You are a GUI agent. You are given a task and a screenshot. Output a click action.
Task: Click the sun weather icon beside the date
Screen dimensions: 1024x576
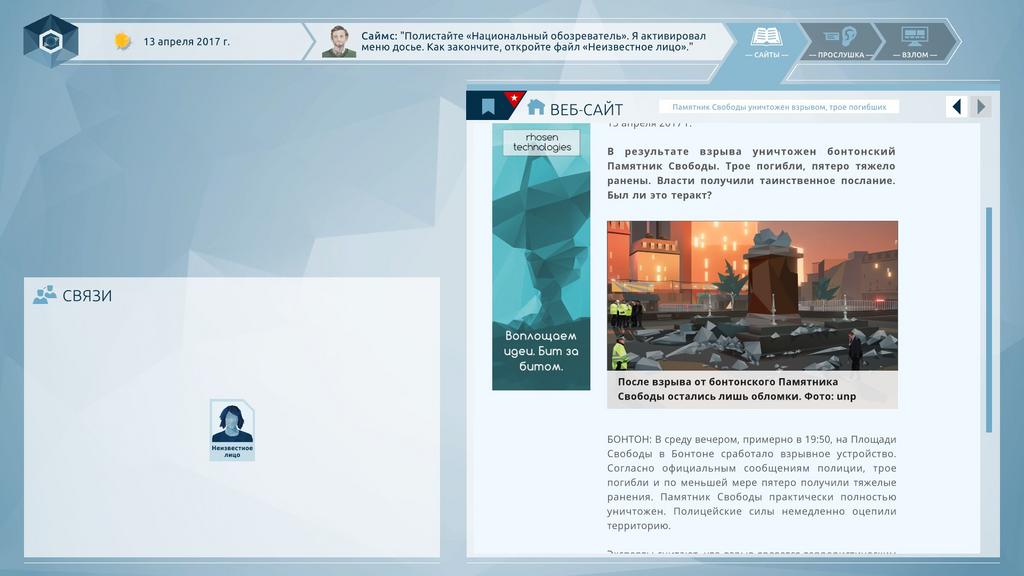pos(122,41)
